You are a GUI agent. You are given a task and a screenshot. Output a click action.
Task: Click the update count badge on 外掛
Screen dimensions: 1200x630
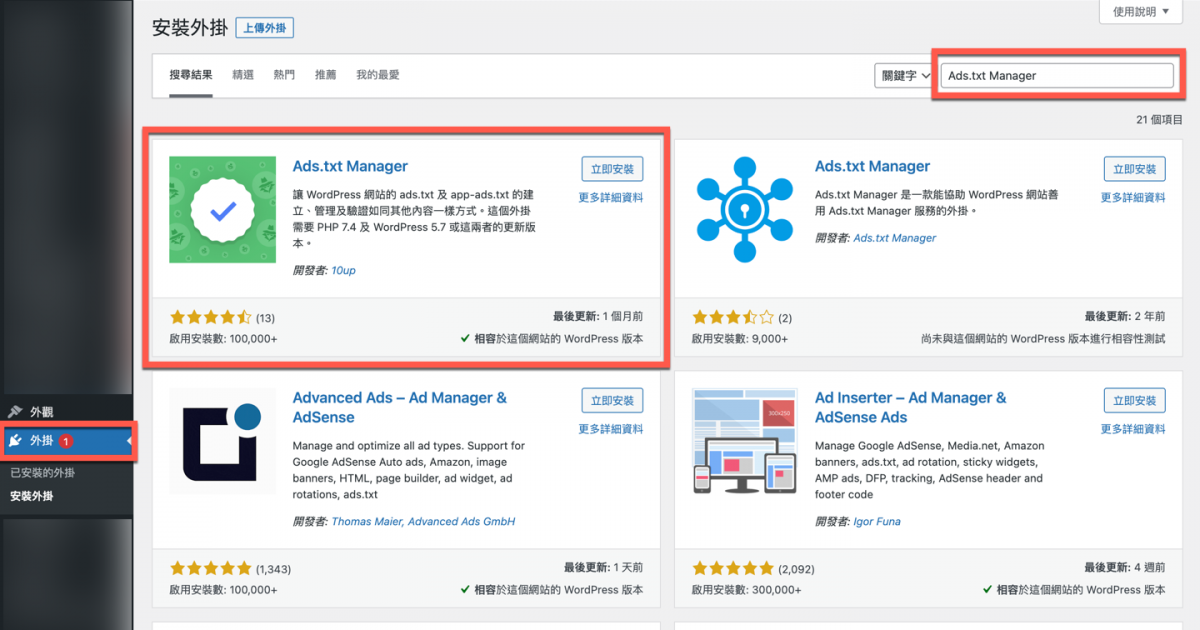click(65, 441)
